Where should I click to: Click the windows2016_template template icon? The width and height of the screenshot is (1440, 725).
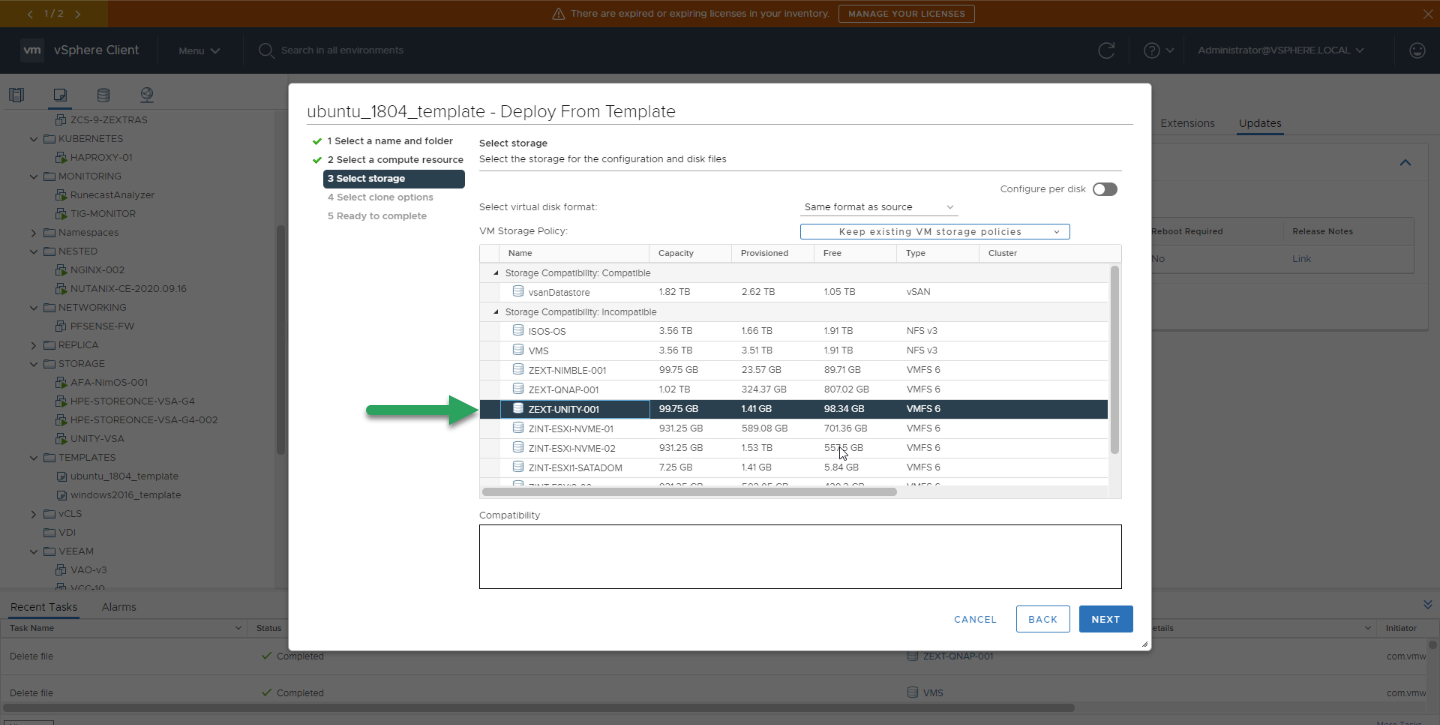point(62,495)
